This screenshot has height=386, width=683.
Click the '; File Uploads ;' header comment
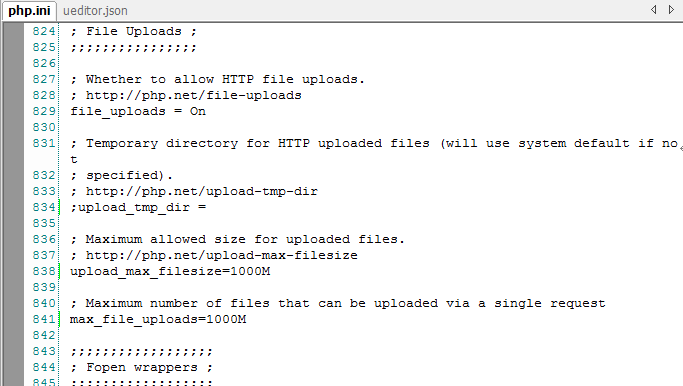point(134,31)
